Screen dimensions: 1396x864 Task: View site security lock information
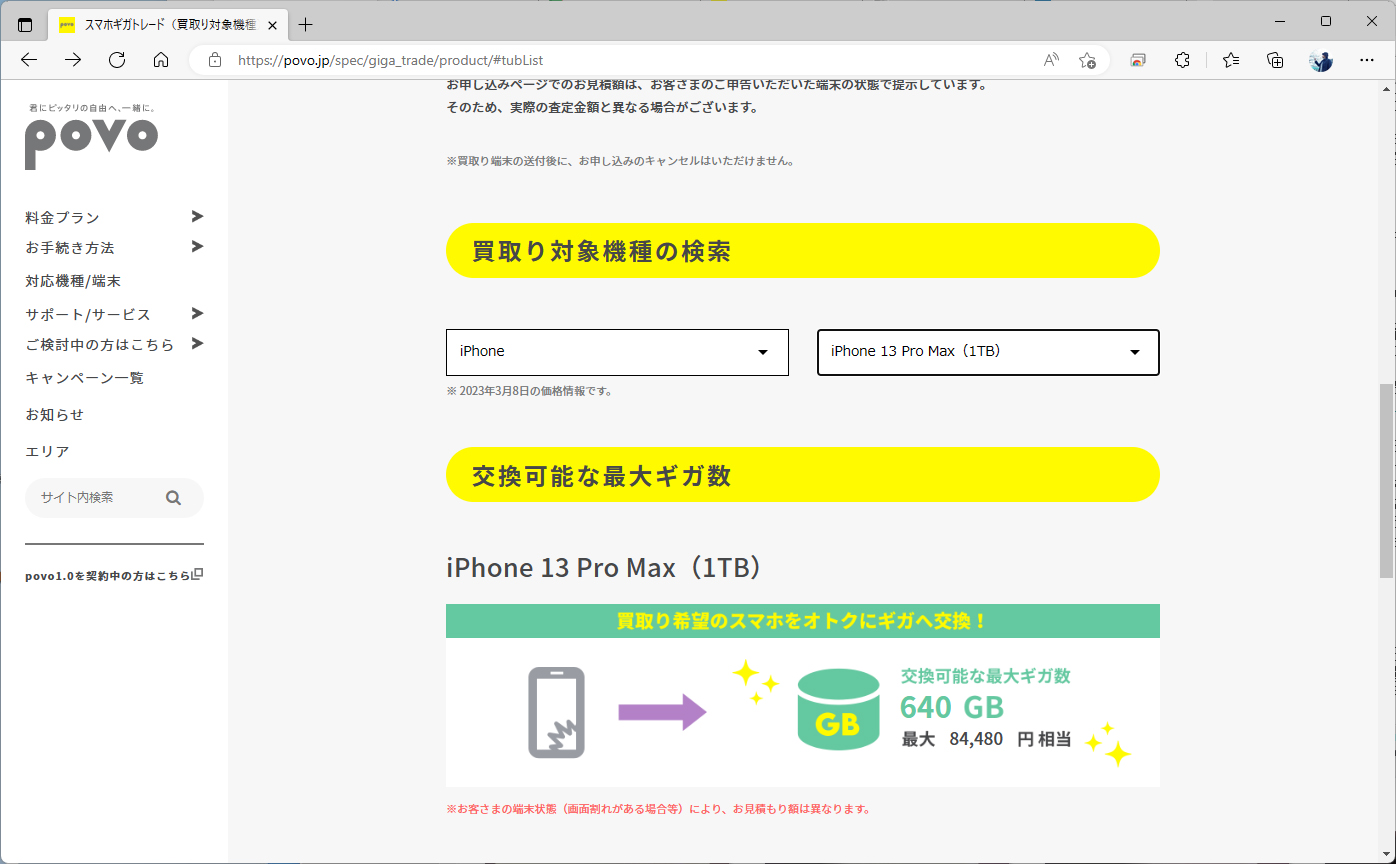point(215,60)
